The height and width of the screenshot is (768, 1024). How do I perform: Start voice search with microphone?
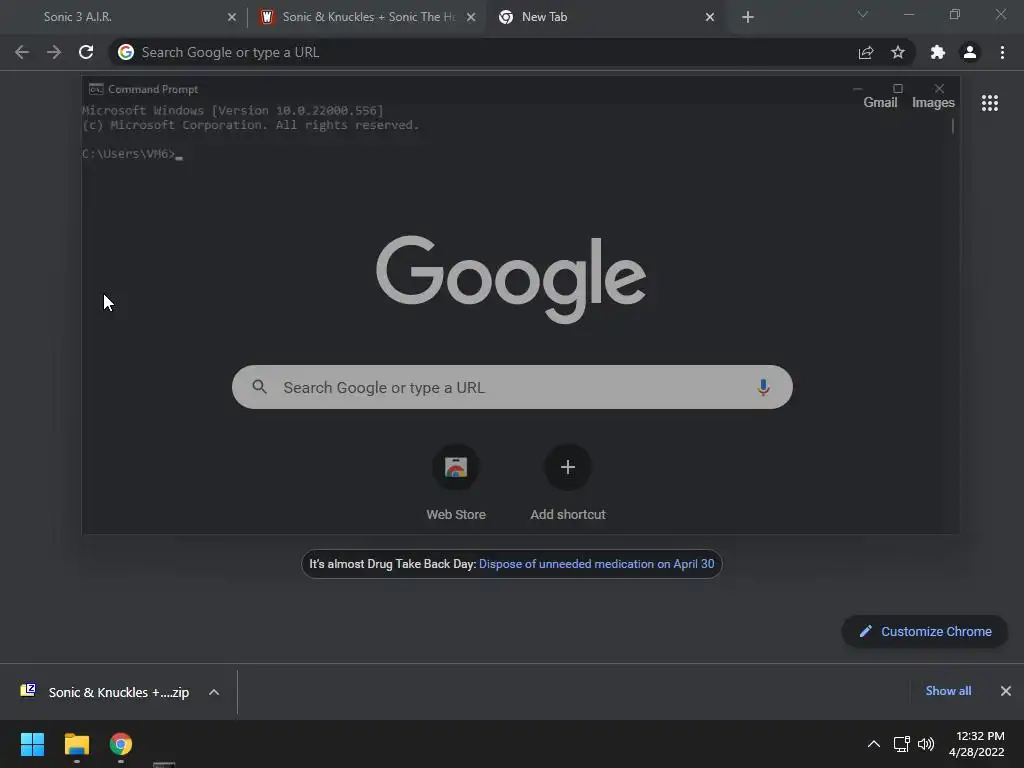click(763, 387)
